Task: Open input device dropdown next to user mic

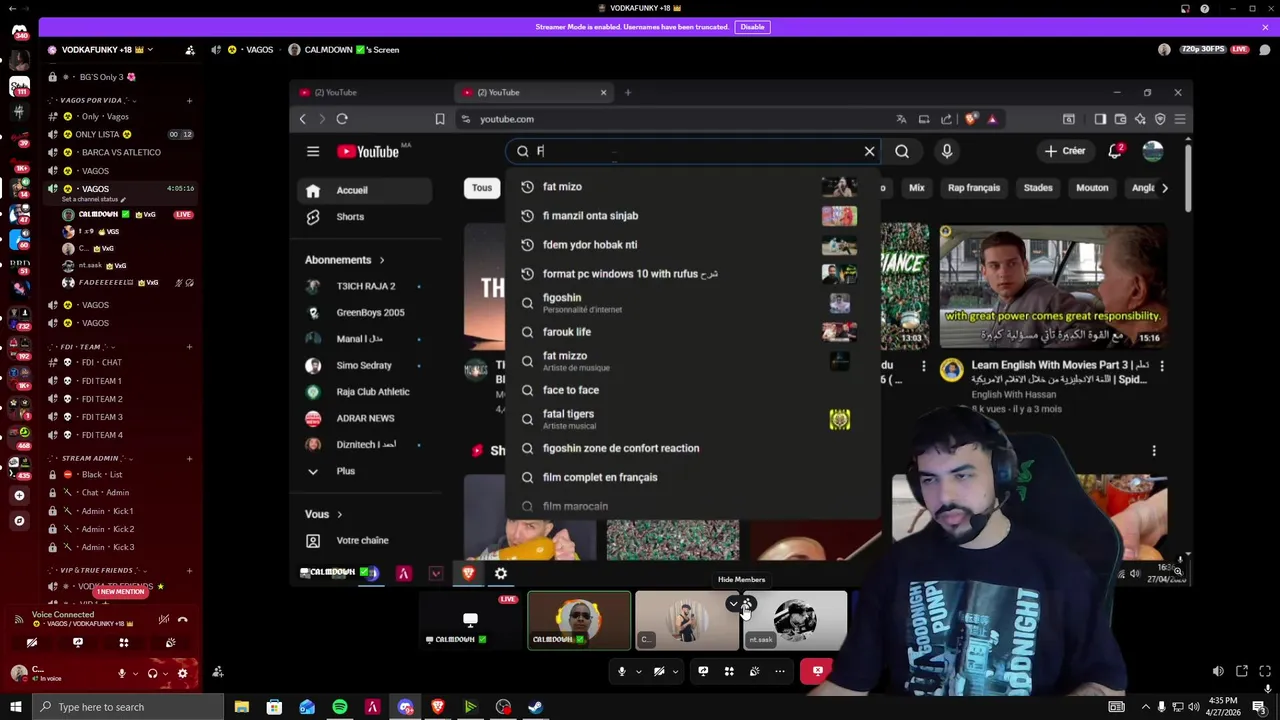Action: point(134,674)
